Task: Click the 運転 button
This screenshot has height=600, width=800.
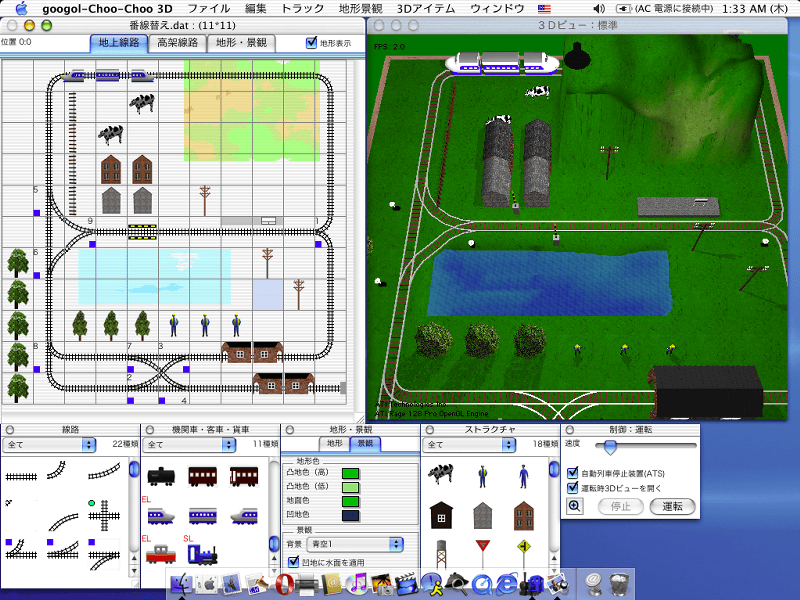Action: pyautogui.click(x=672, y=506)
